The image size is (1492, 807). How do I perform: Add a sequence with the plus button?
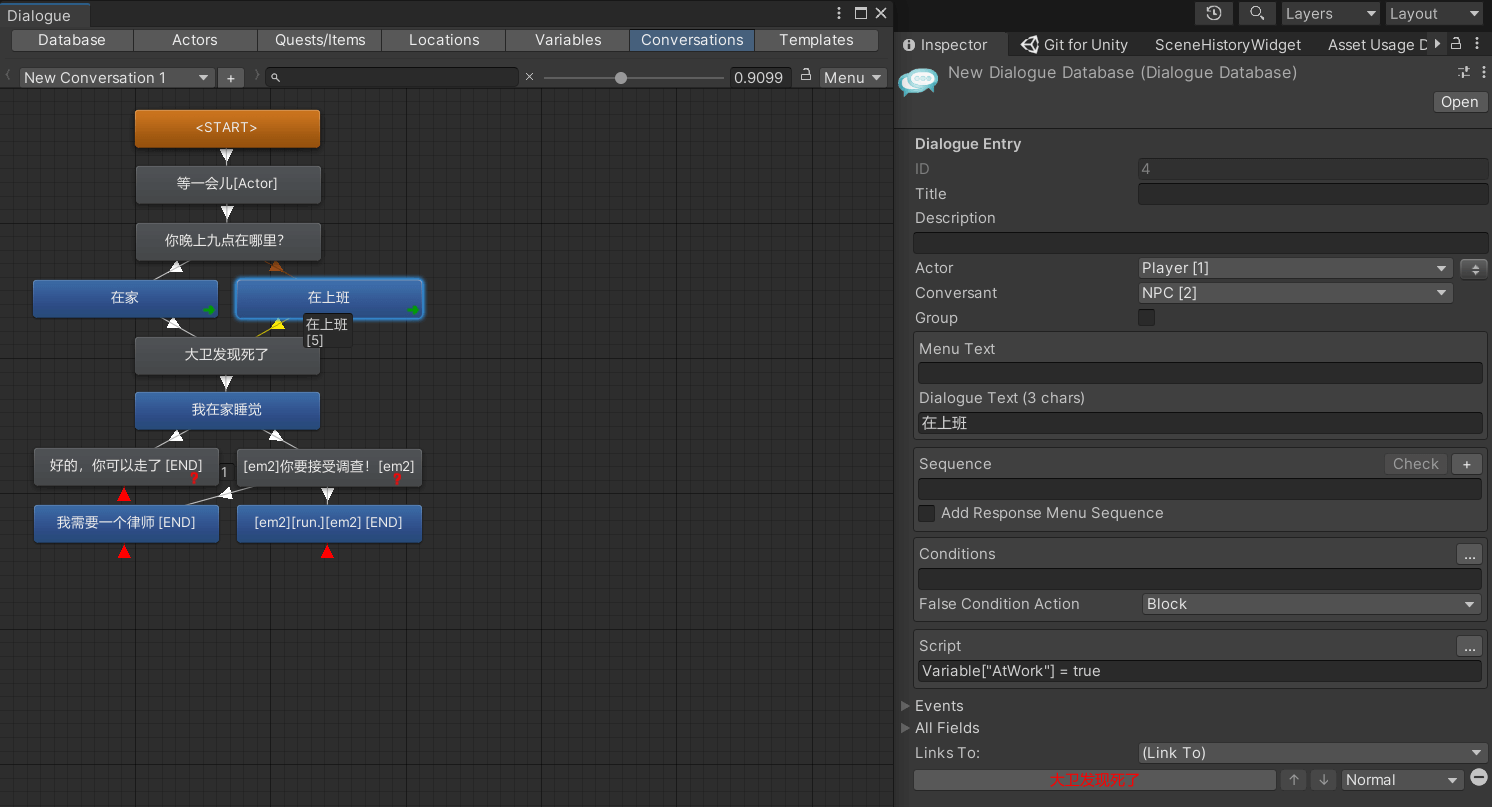[x=1467, y=464]
